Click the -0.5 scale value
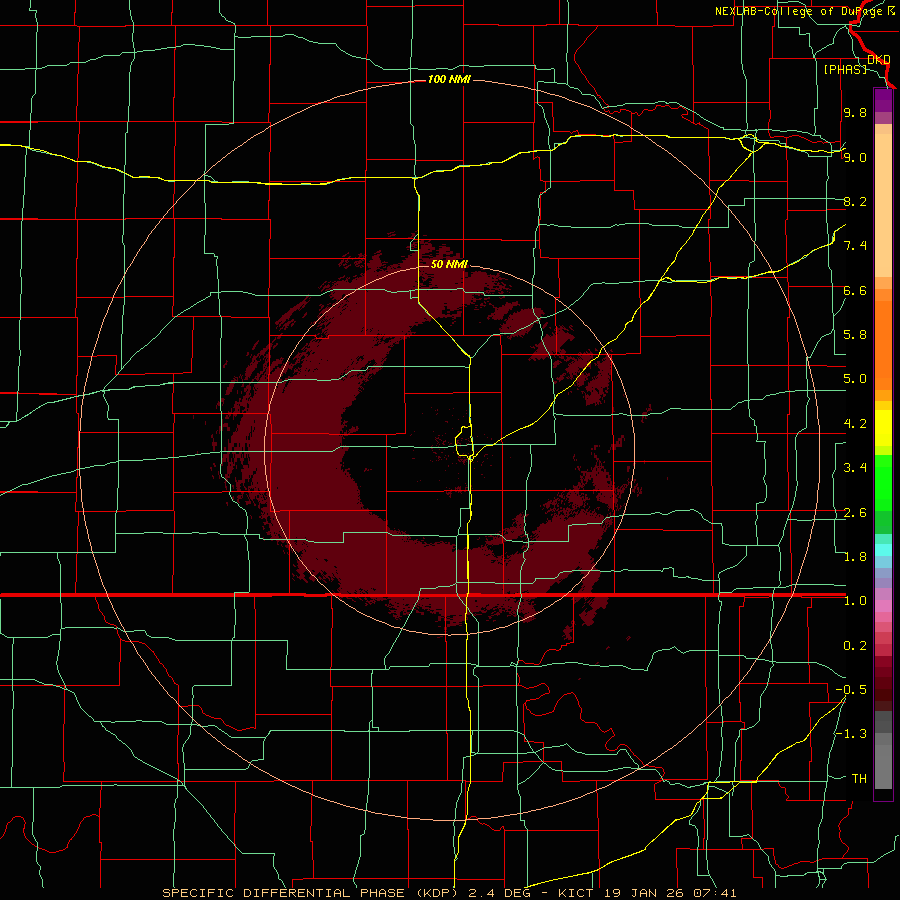 click(851, 690)
